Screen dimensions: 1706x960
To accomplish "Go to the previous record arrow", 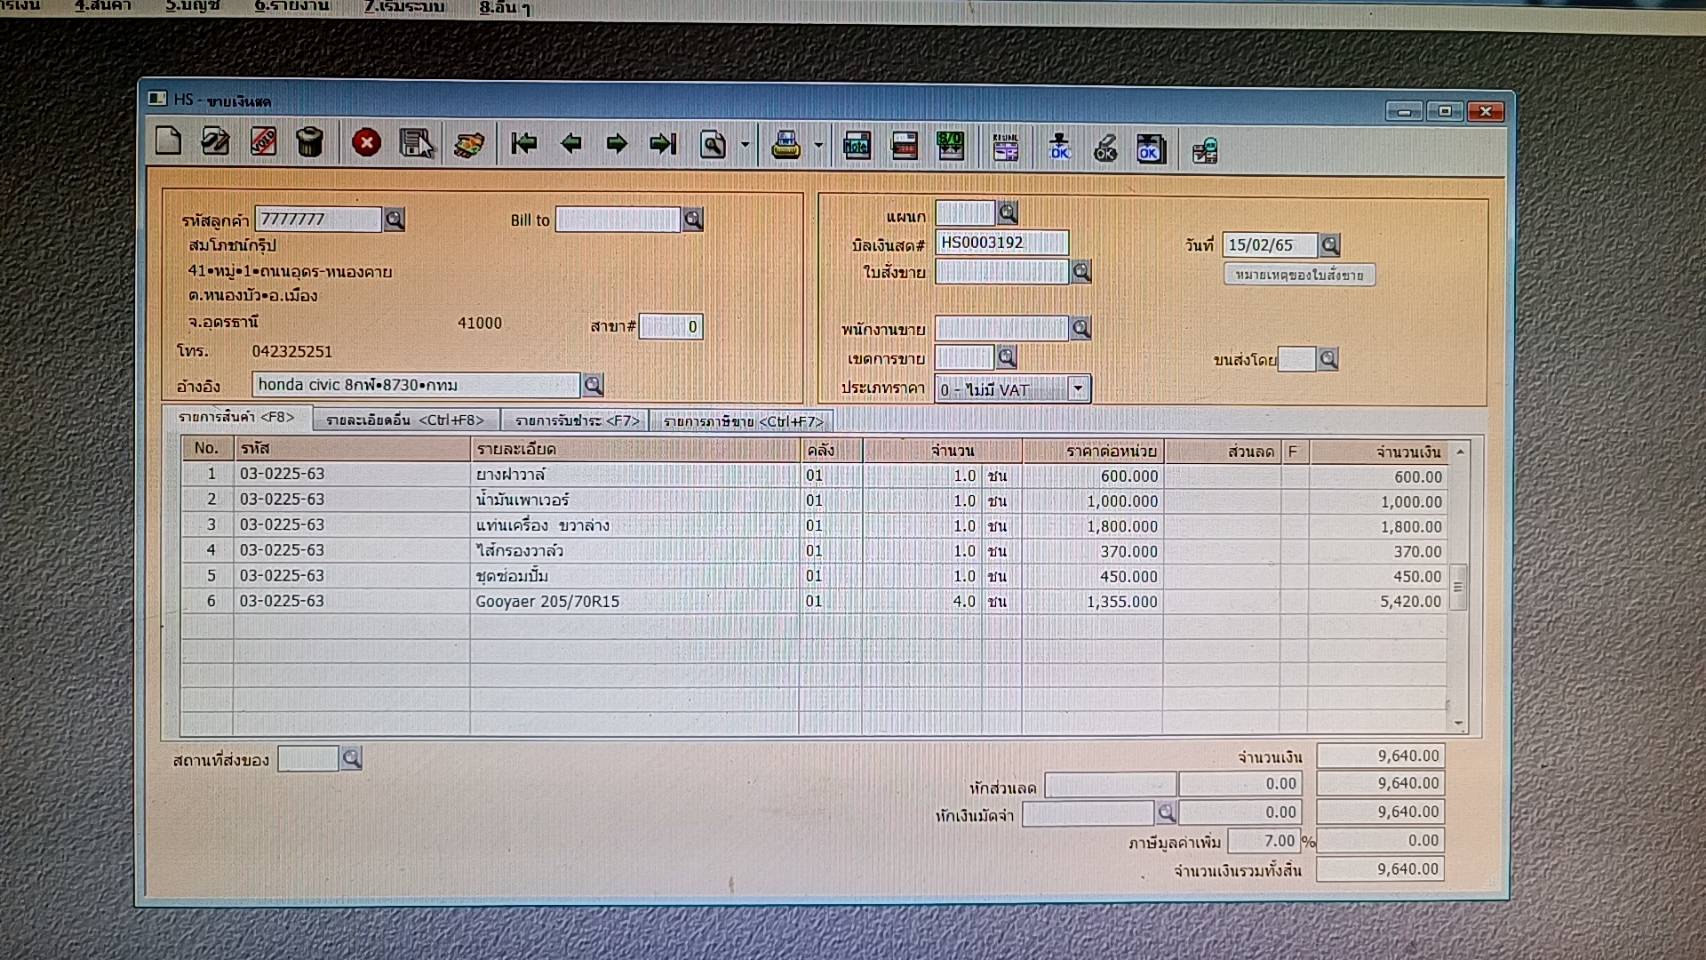I will 571,144.
